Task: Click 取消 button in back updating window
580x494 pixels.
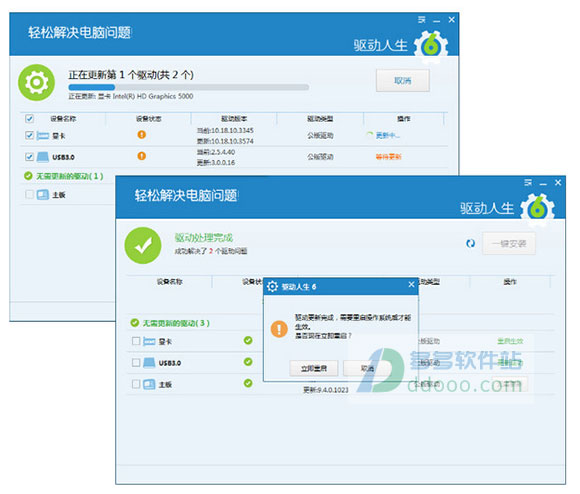Action: (402, 80)
